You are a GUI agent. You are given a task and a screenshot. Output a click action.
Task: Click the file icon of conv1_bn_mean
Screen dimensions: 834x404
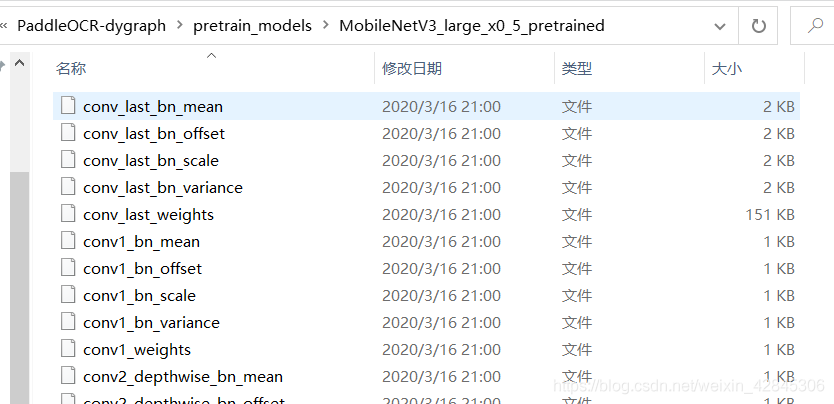(68, 241)
